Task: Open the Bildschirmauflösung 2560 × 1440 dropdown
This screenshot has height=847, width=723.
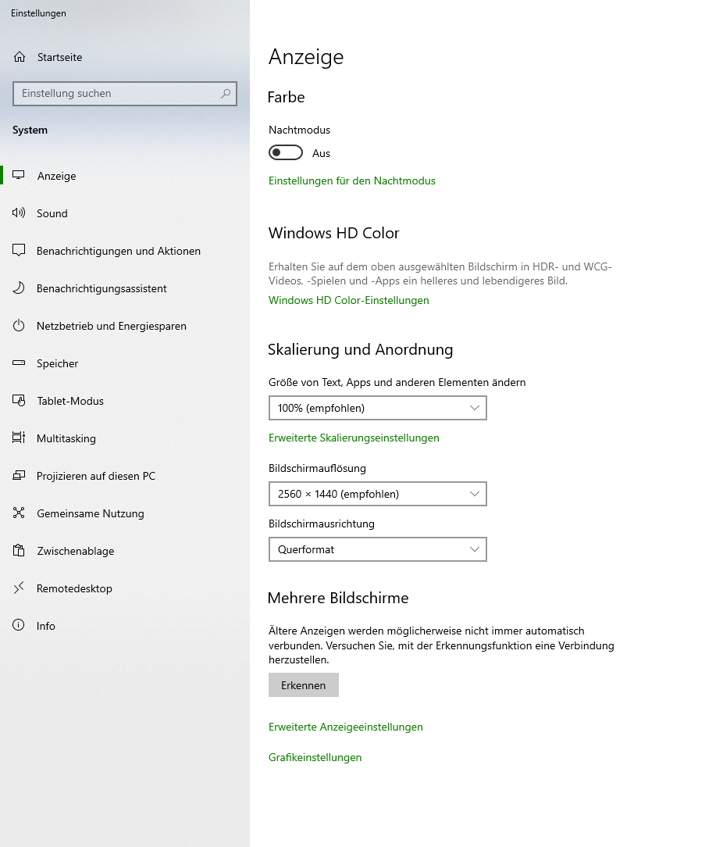Action: coord(377,494)
